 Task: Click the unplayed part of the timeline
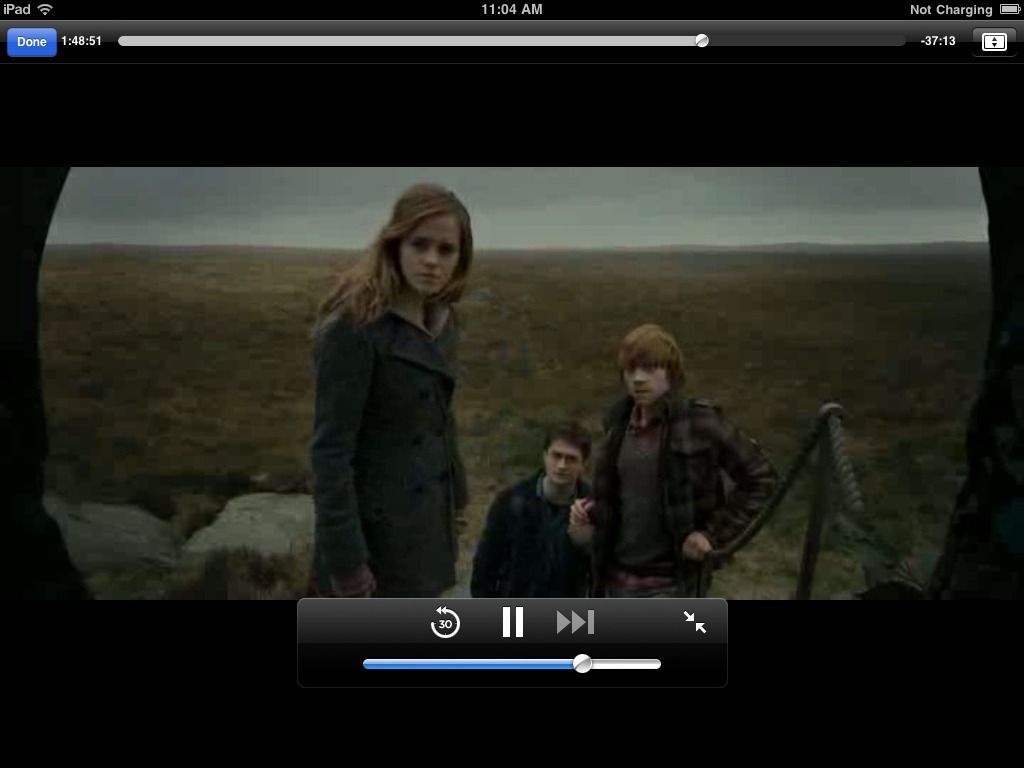click(807, 40)
